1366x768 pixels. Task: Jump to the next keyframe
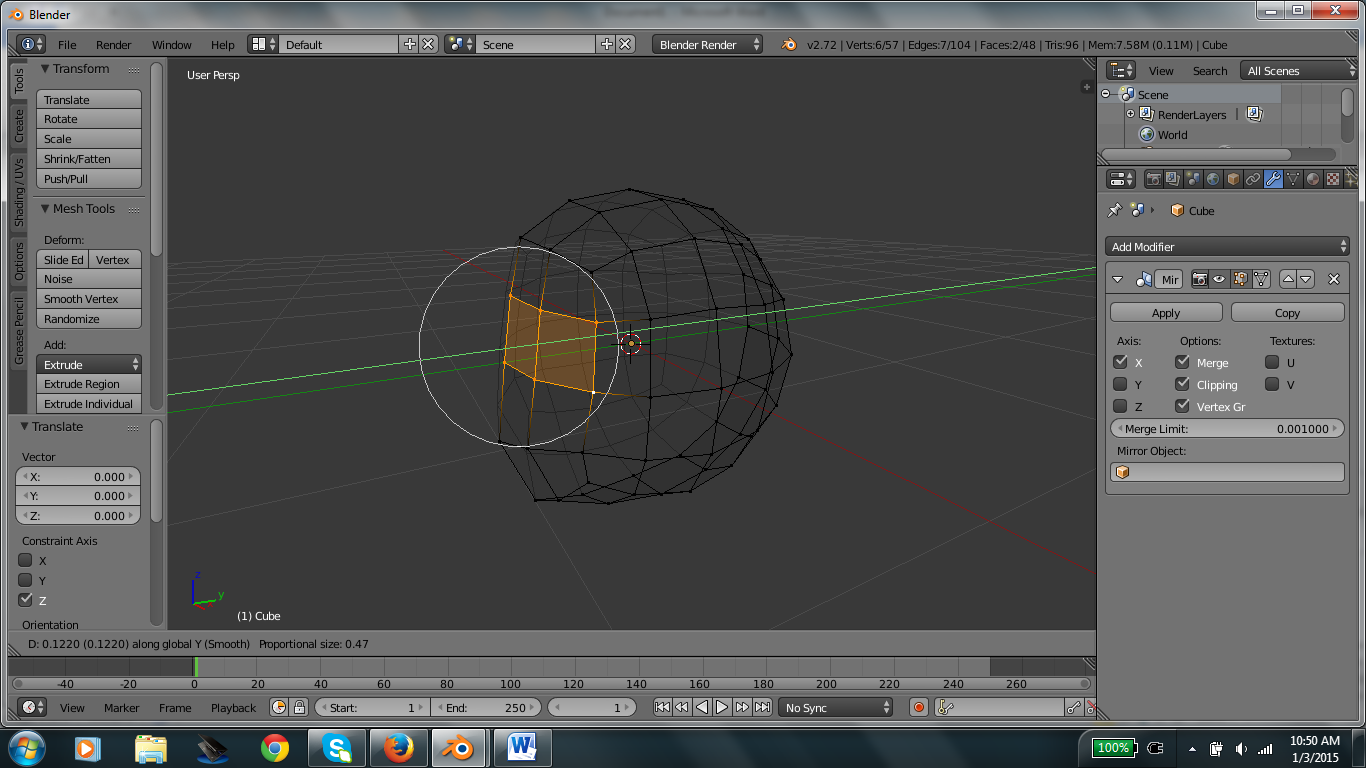742,707
